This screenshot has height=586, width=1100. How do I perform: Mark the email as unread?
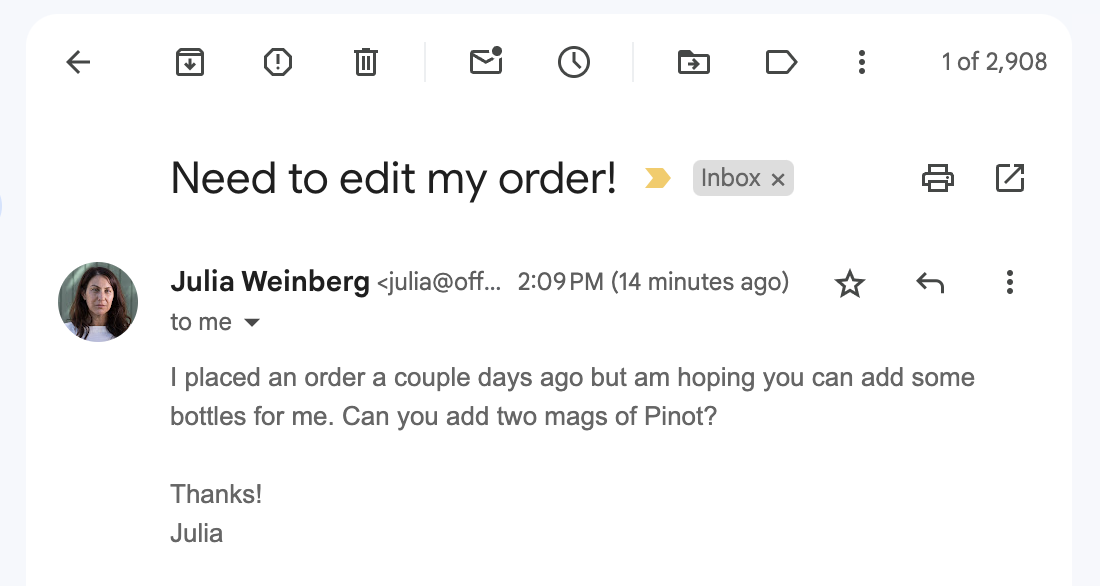tap(486, 62)
